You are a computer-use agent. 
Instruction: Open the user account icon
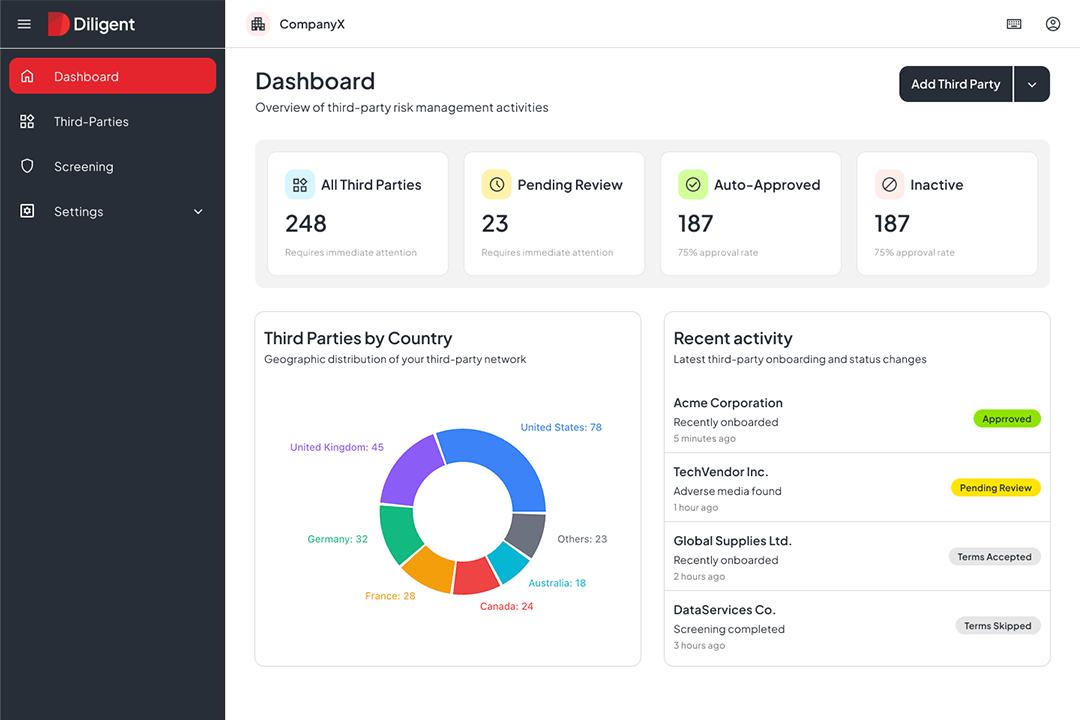point(1052,23)
